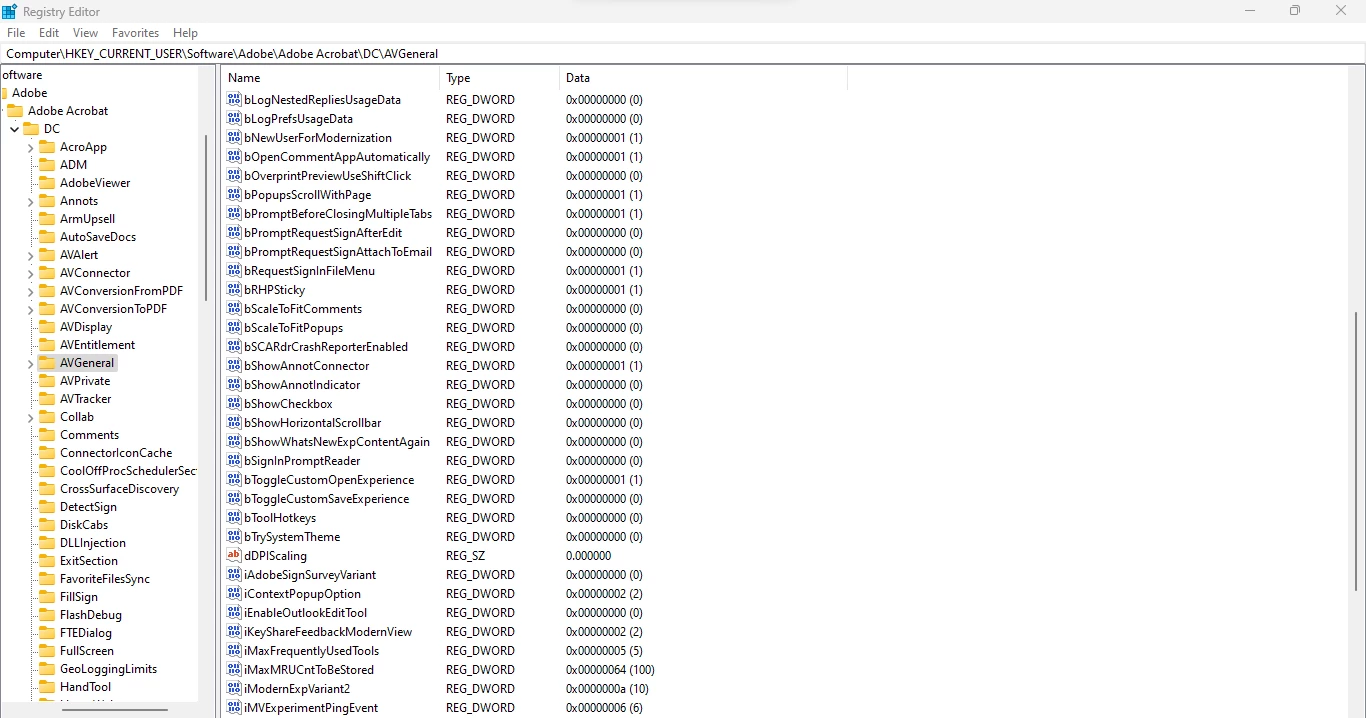Select the bPromptBeforeClosingMultipleTabs value
Screen dimensions: 1366x718
pyautogui.click(x=338, y=214)
